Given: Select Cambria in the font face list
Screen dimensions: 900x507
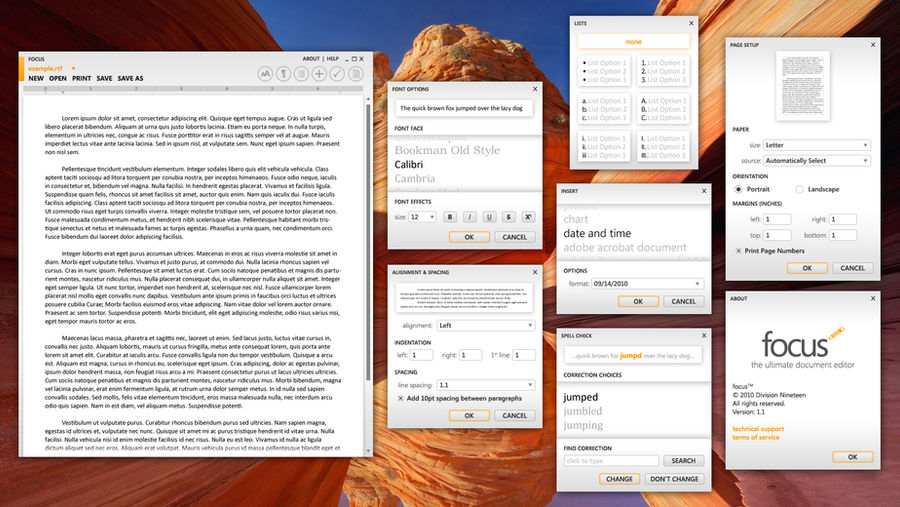Looking at the screenshot, I should [415, 179].
